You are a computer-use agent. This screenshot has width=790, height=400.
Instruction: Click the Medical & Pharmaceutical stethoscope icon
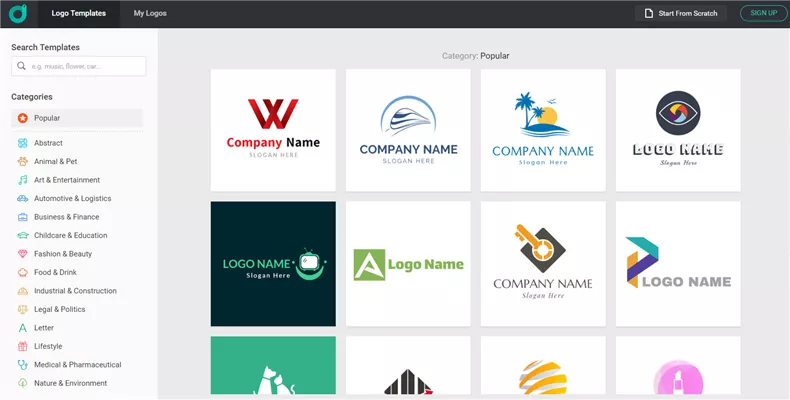(22, 365)
